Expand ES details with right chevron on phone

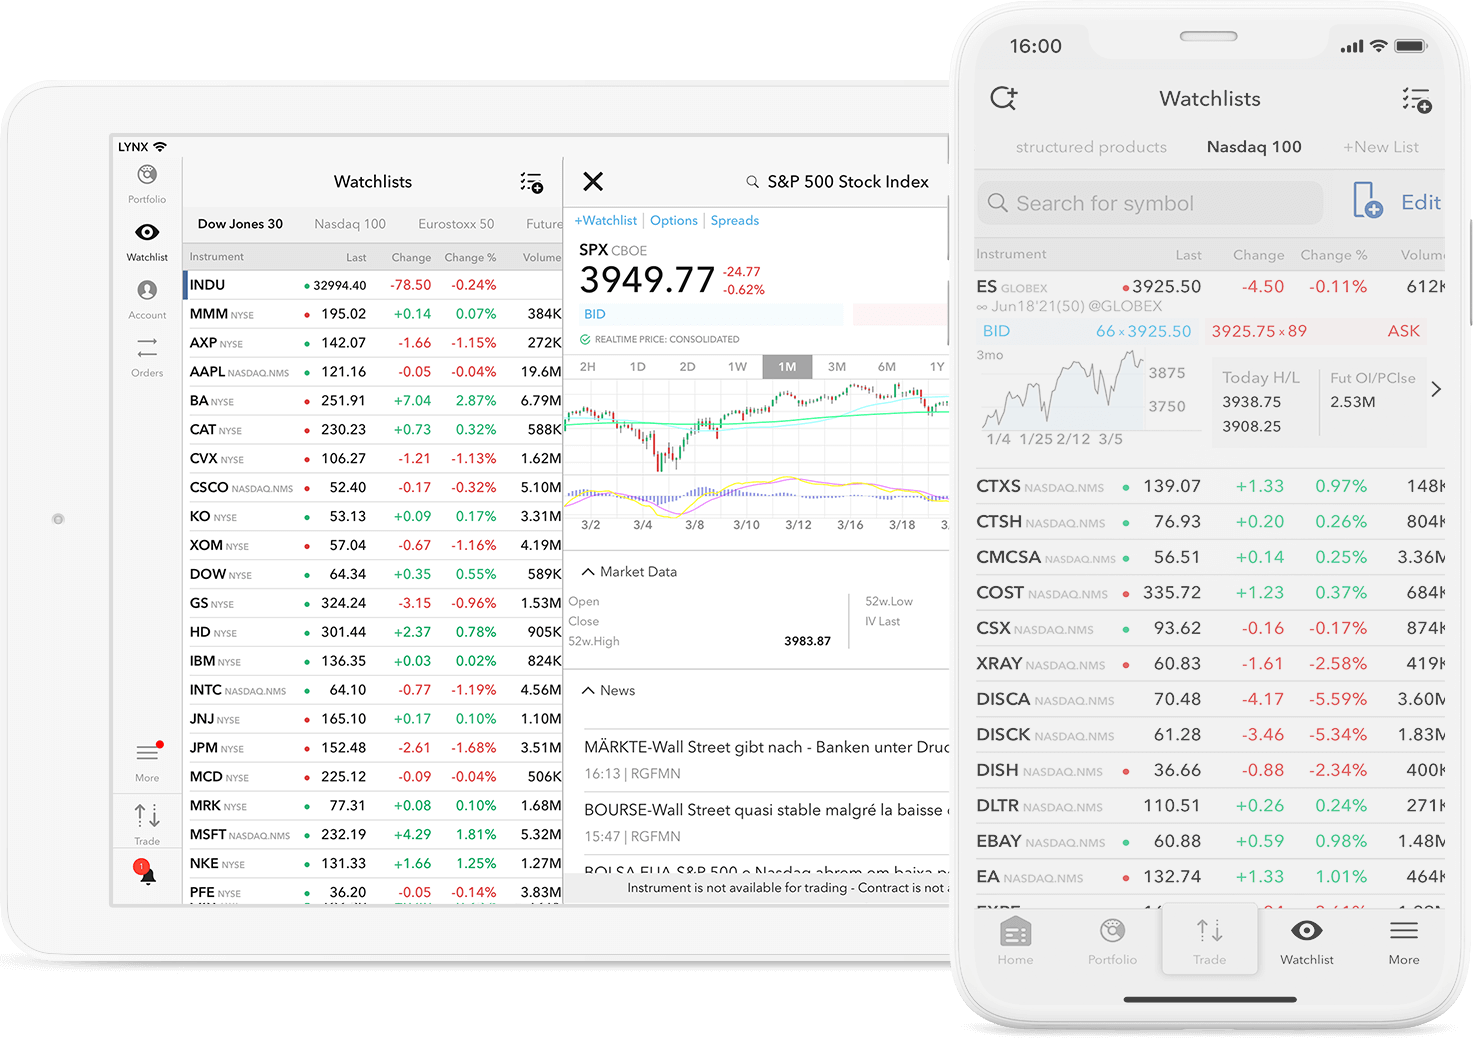(x=1436, y=389)
